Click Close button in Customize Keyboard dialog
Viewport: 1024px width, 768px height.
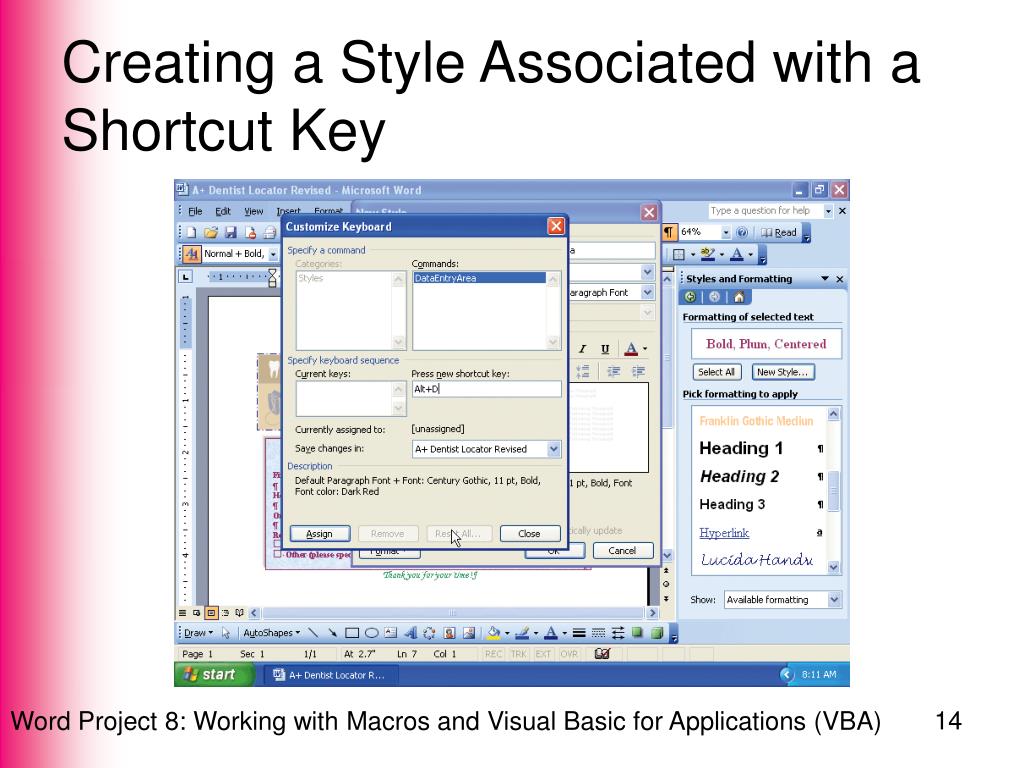coord(530,534)
